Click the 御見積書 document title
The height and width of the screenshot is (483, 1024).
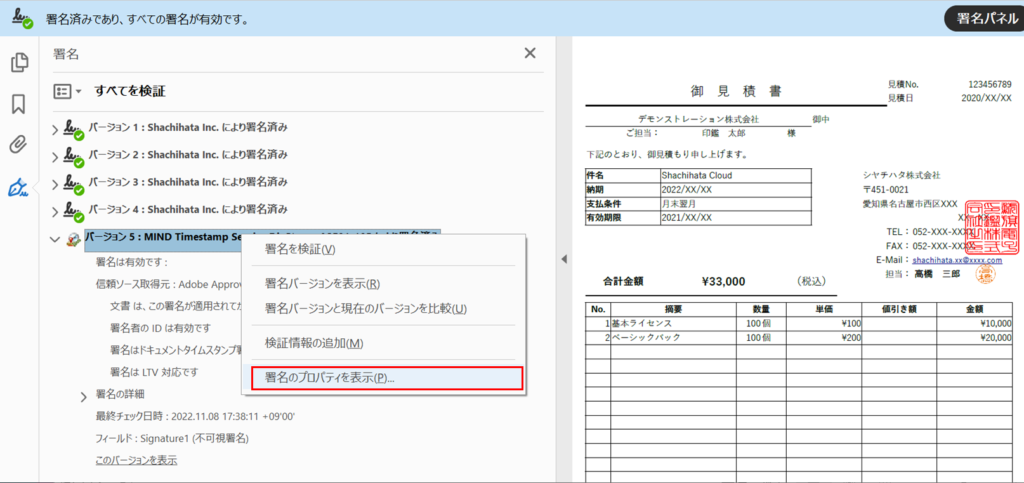click(735, 91)
